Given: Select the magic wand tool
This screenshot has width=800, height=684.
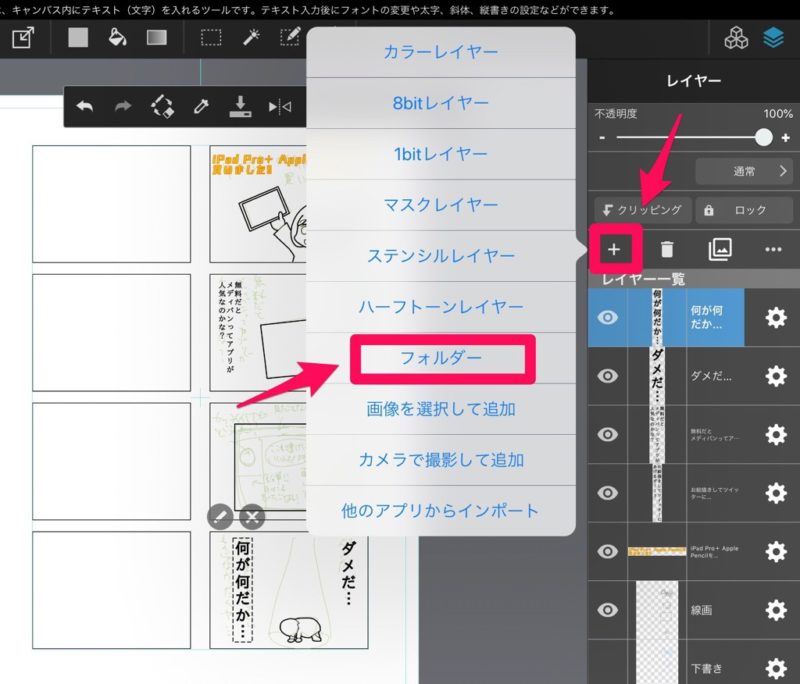Looking at the screenshot, I should (x=251, y=37).
